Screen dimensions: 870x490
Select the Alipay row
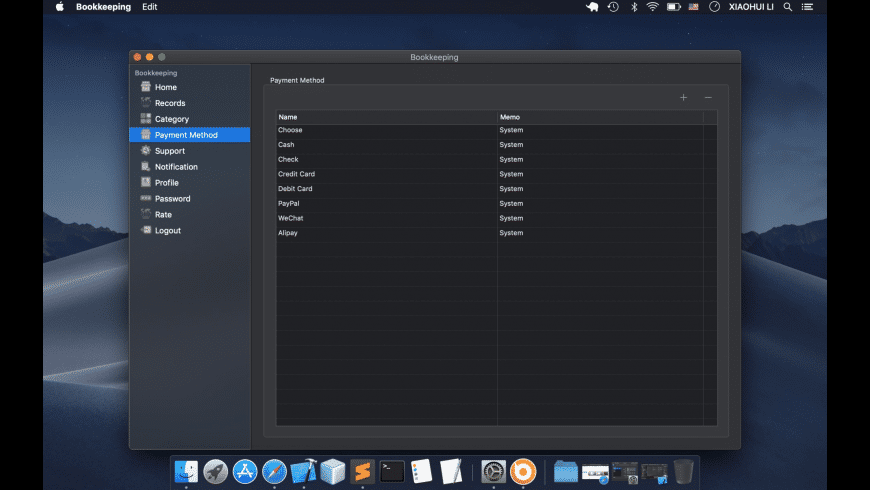[497, 233]
